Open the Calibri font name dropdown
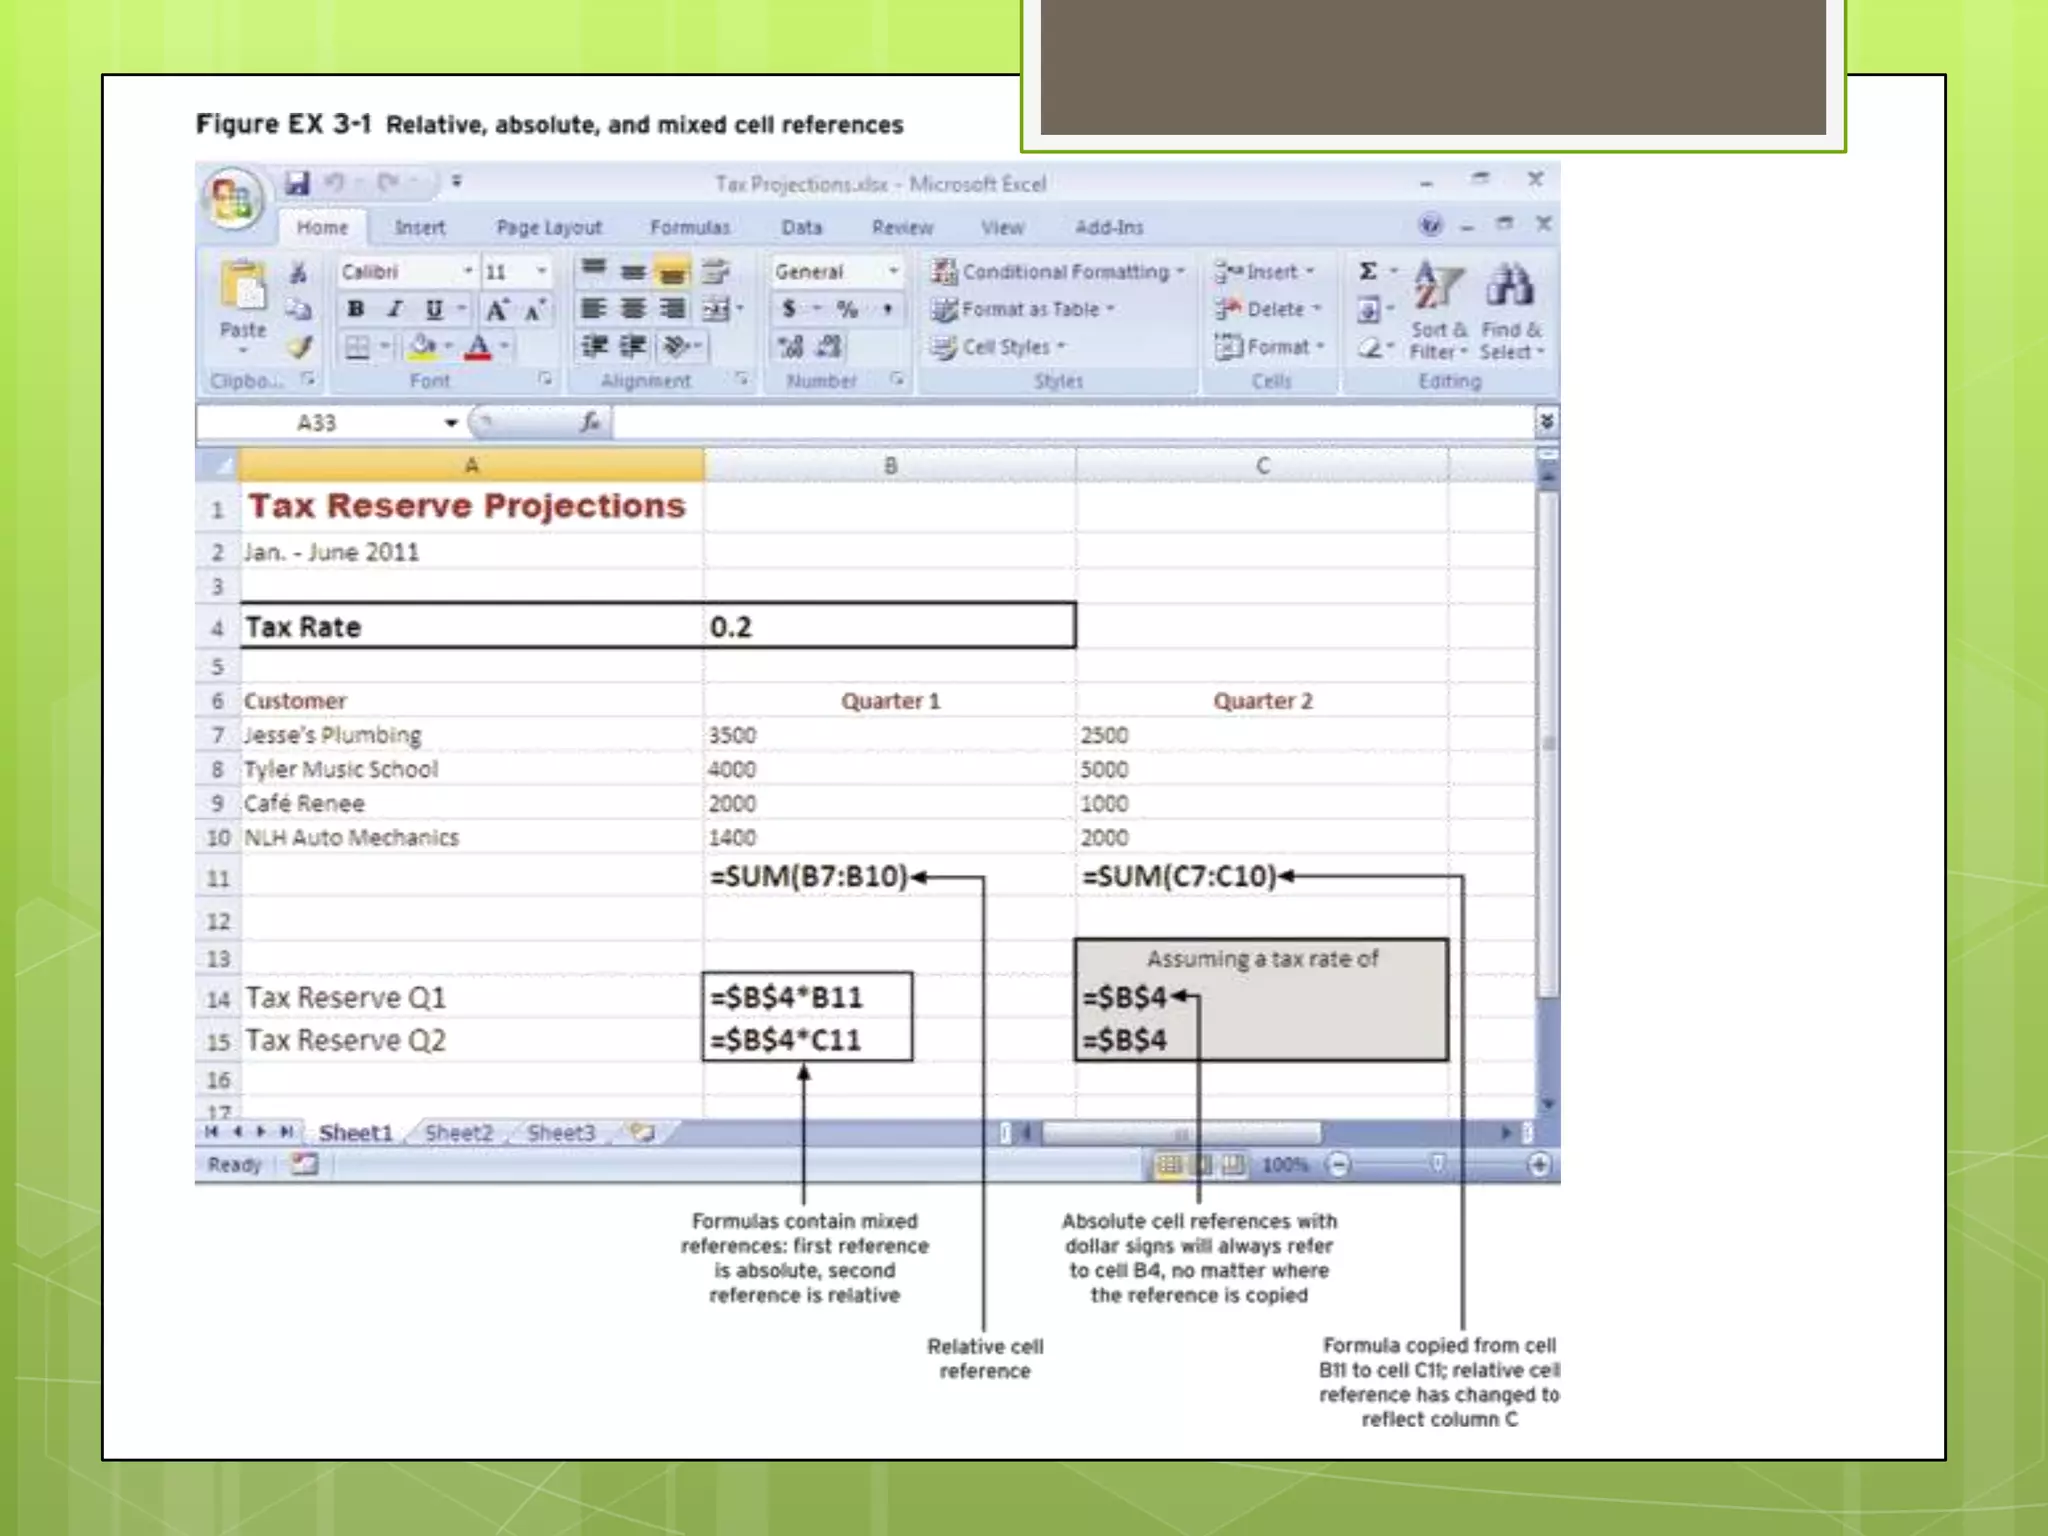Screen dimensions: 2048x1536 coord(467,271)
